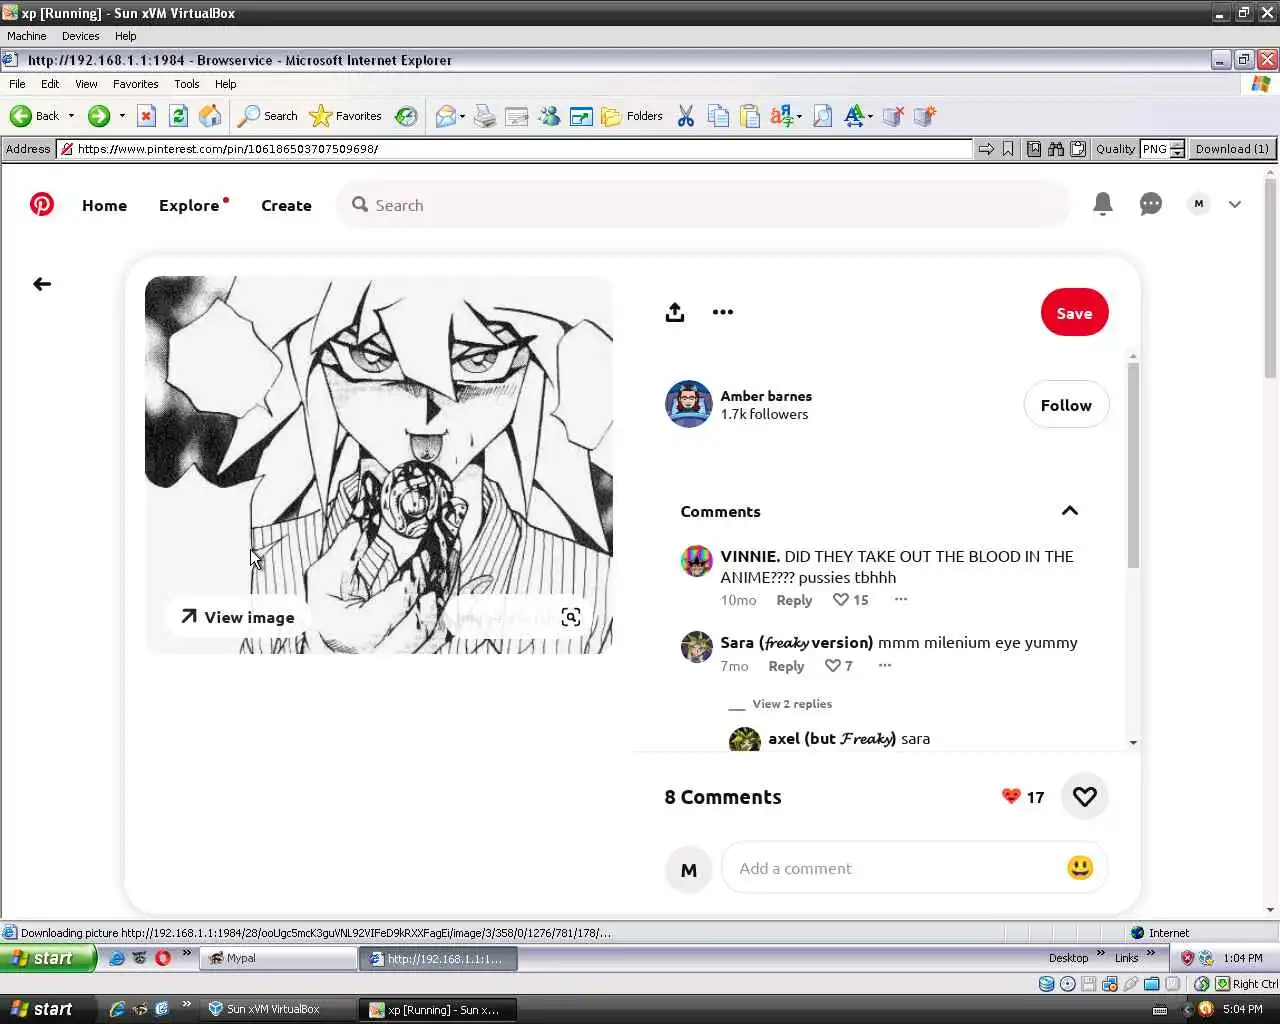This screenshot has width=1280, height=1024.
Task: Click the Messenger people icon
Action: pos(549,116)
